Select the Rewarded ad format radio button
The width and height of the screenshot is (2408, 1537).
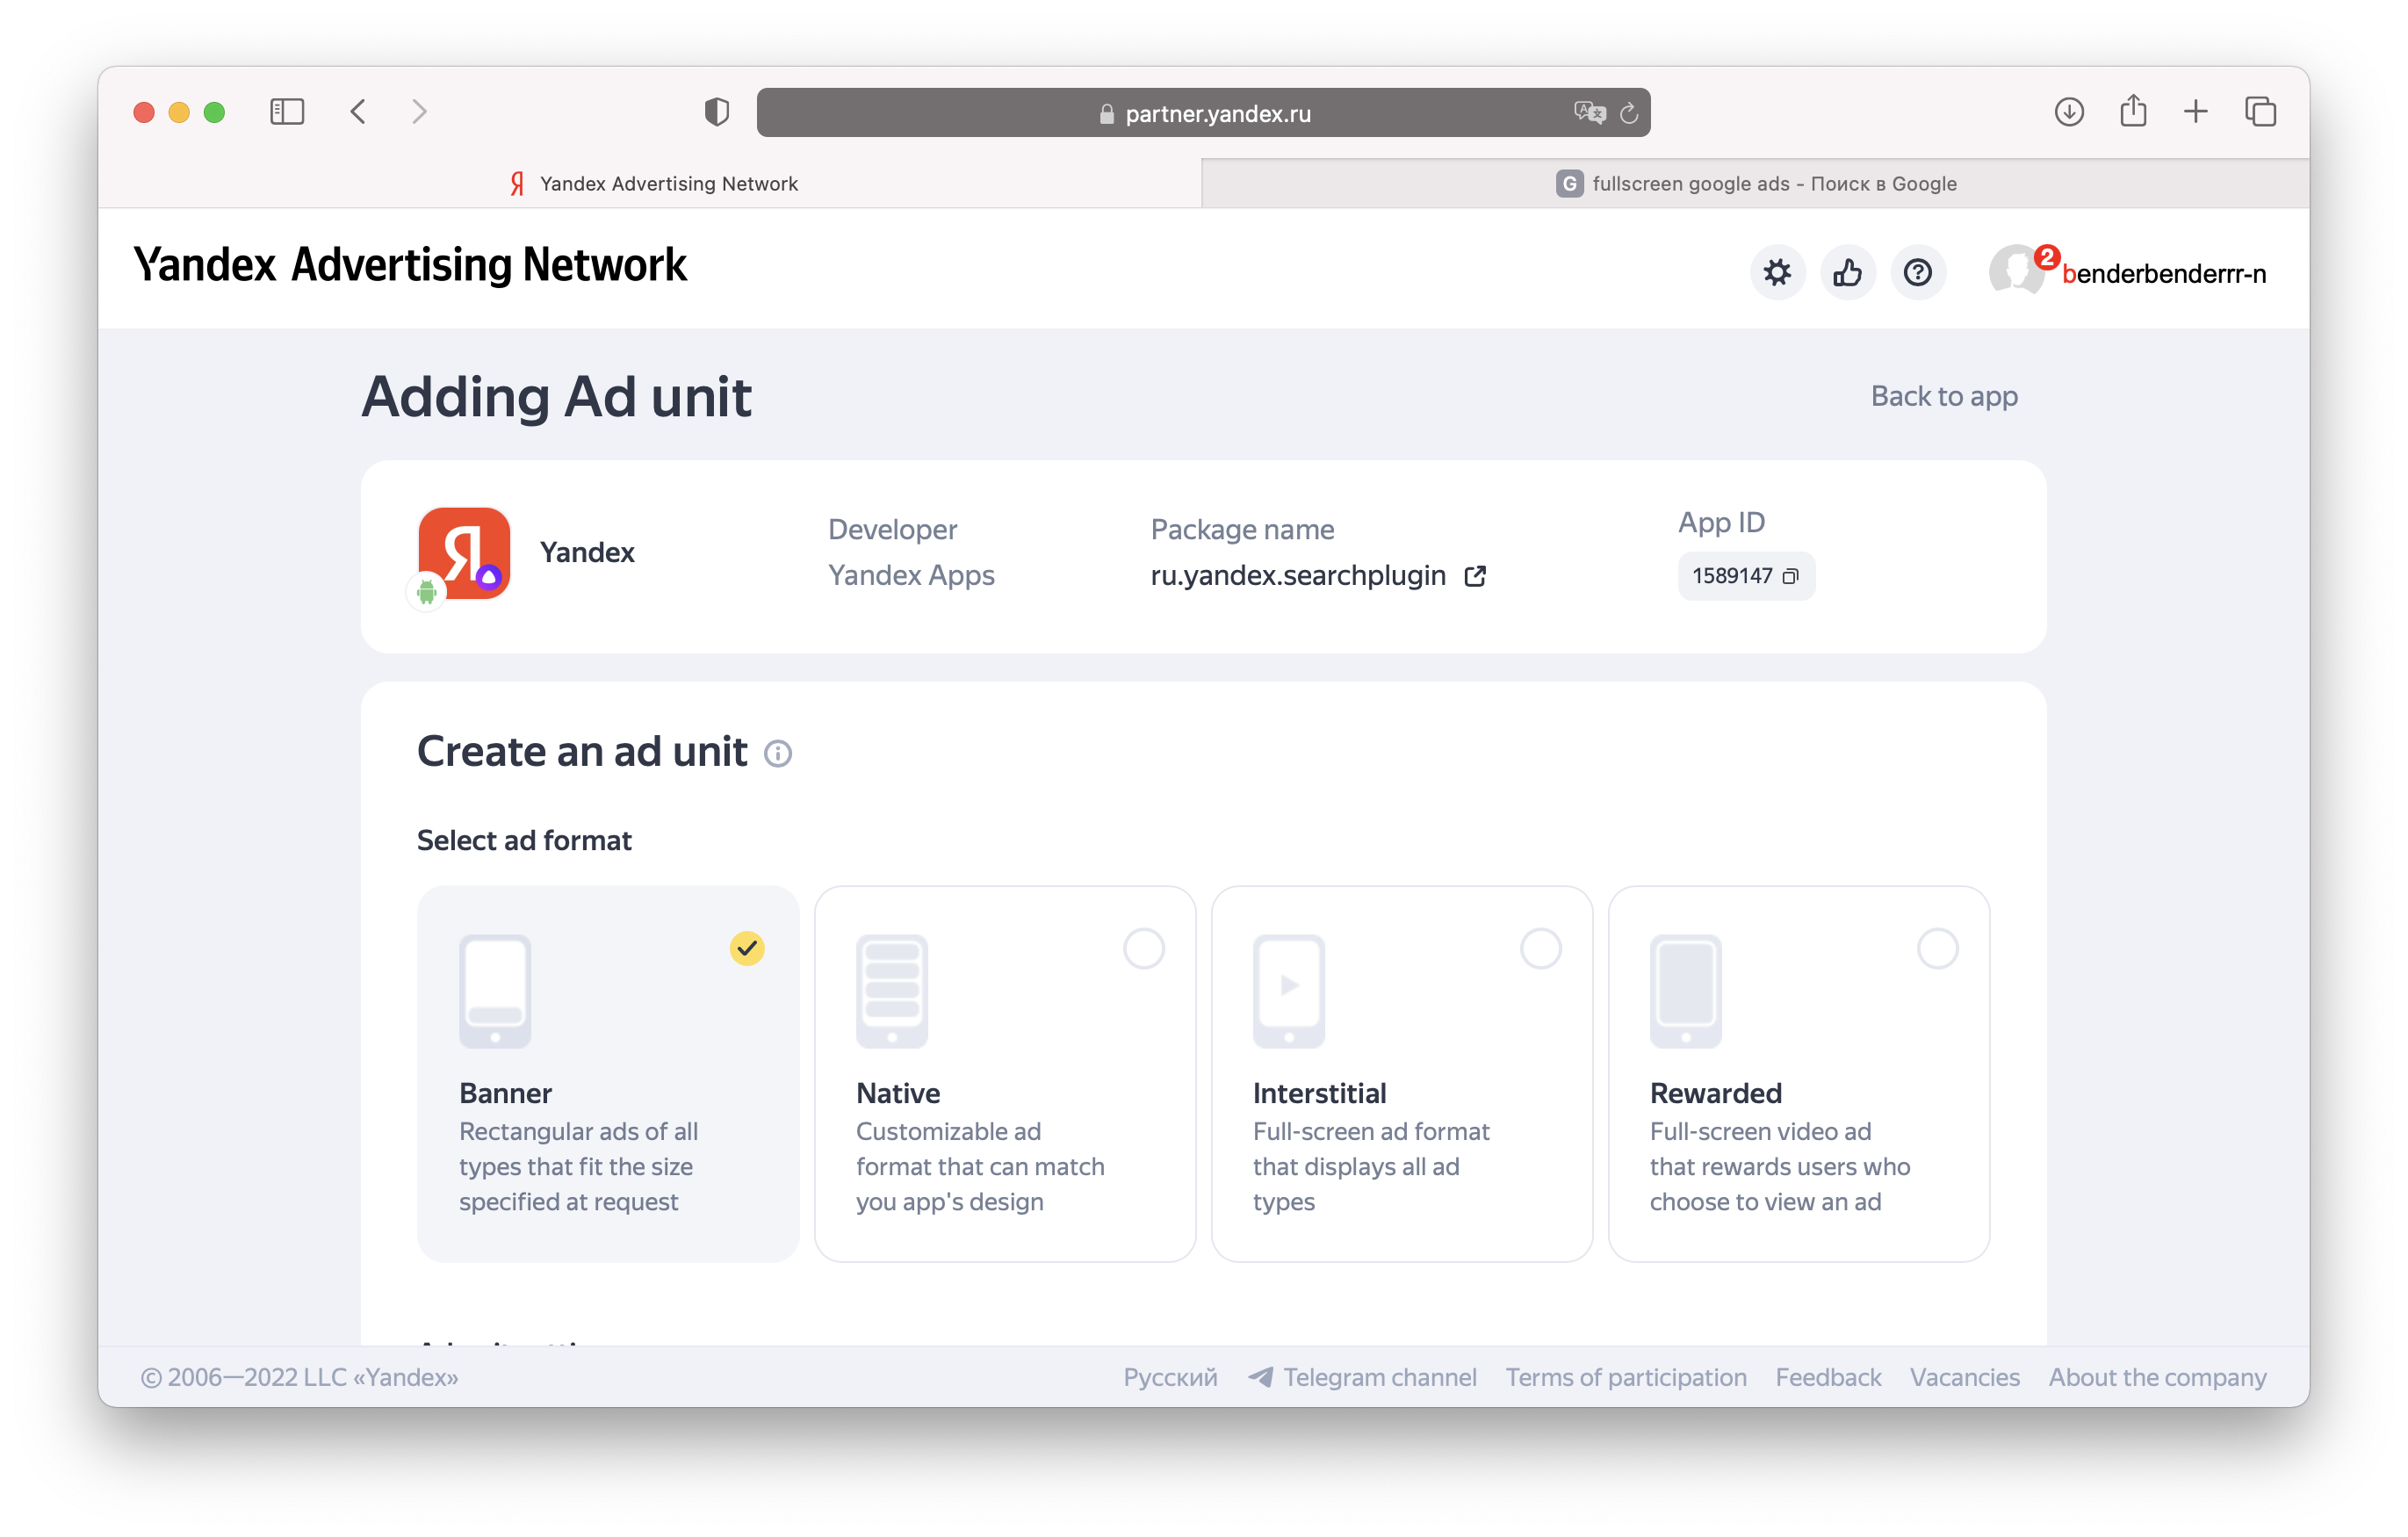click(1937, 948)
